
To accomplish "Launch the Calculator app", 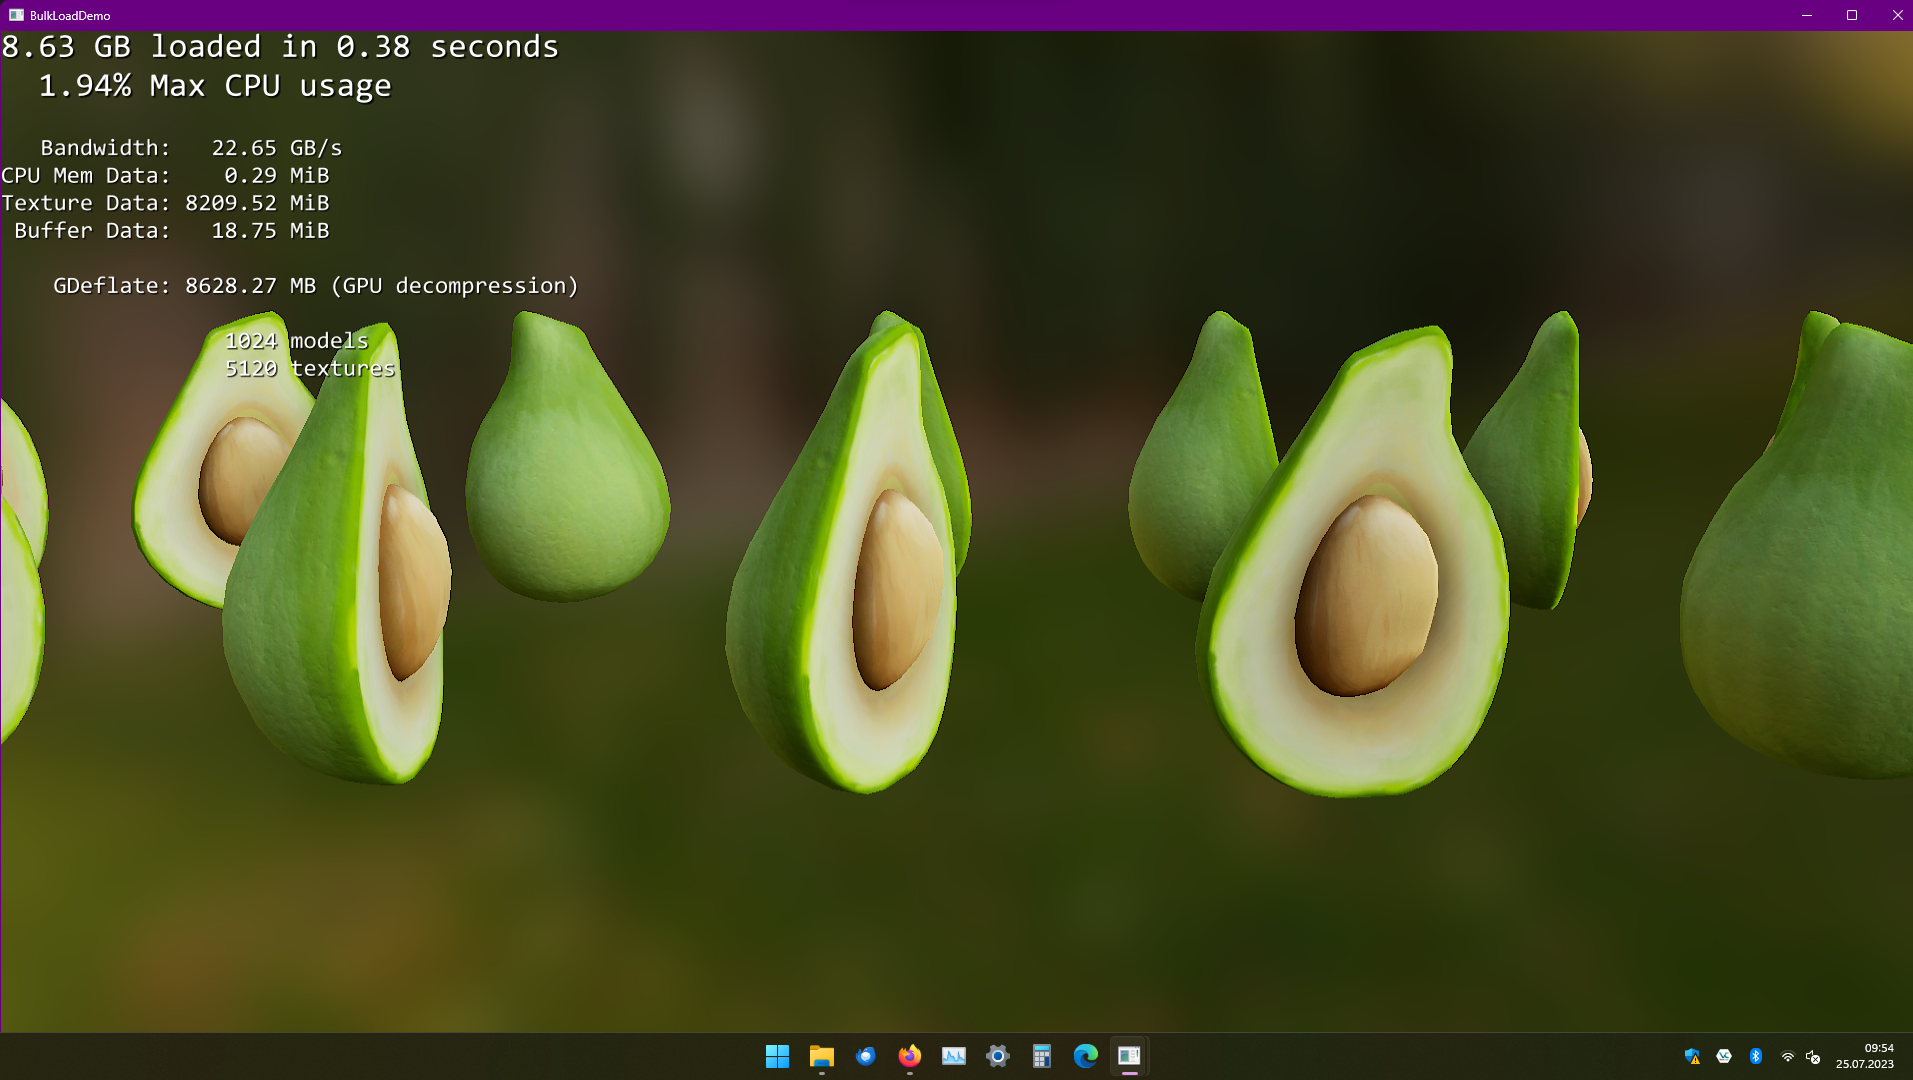I will click(x=1041, y=1056).
